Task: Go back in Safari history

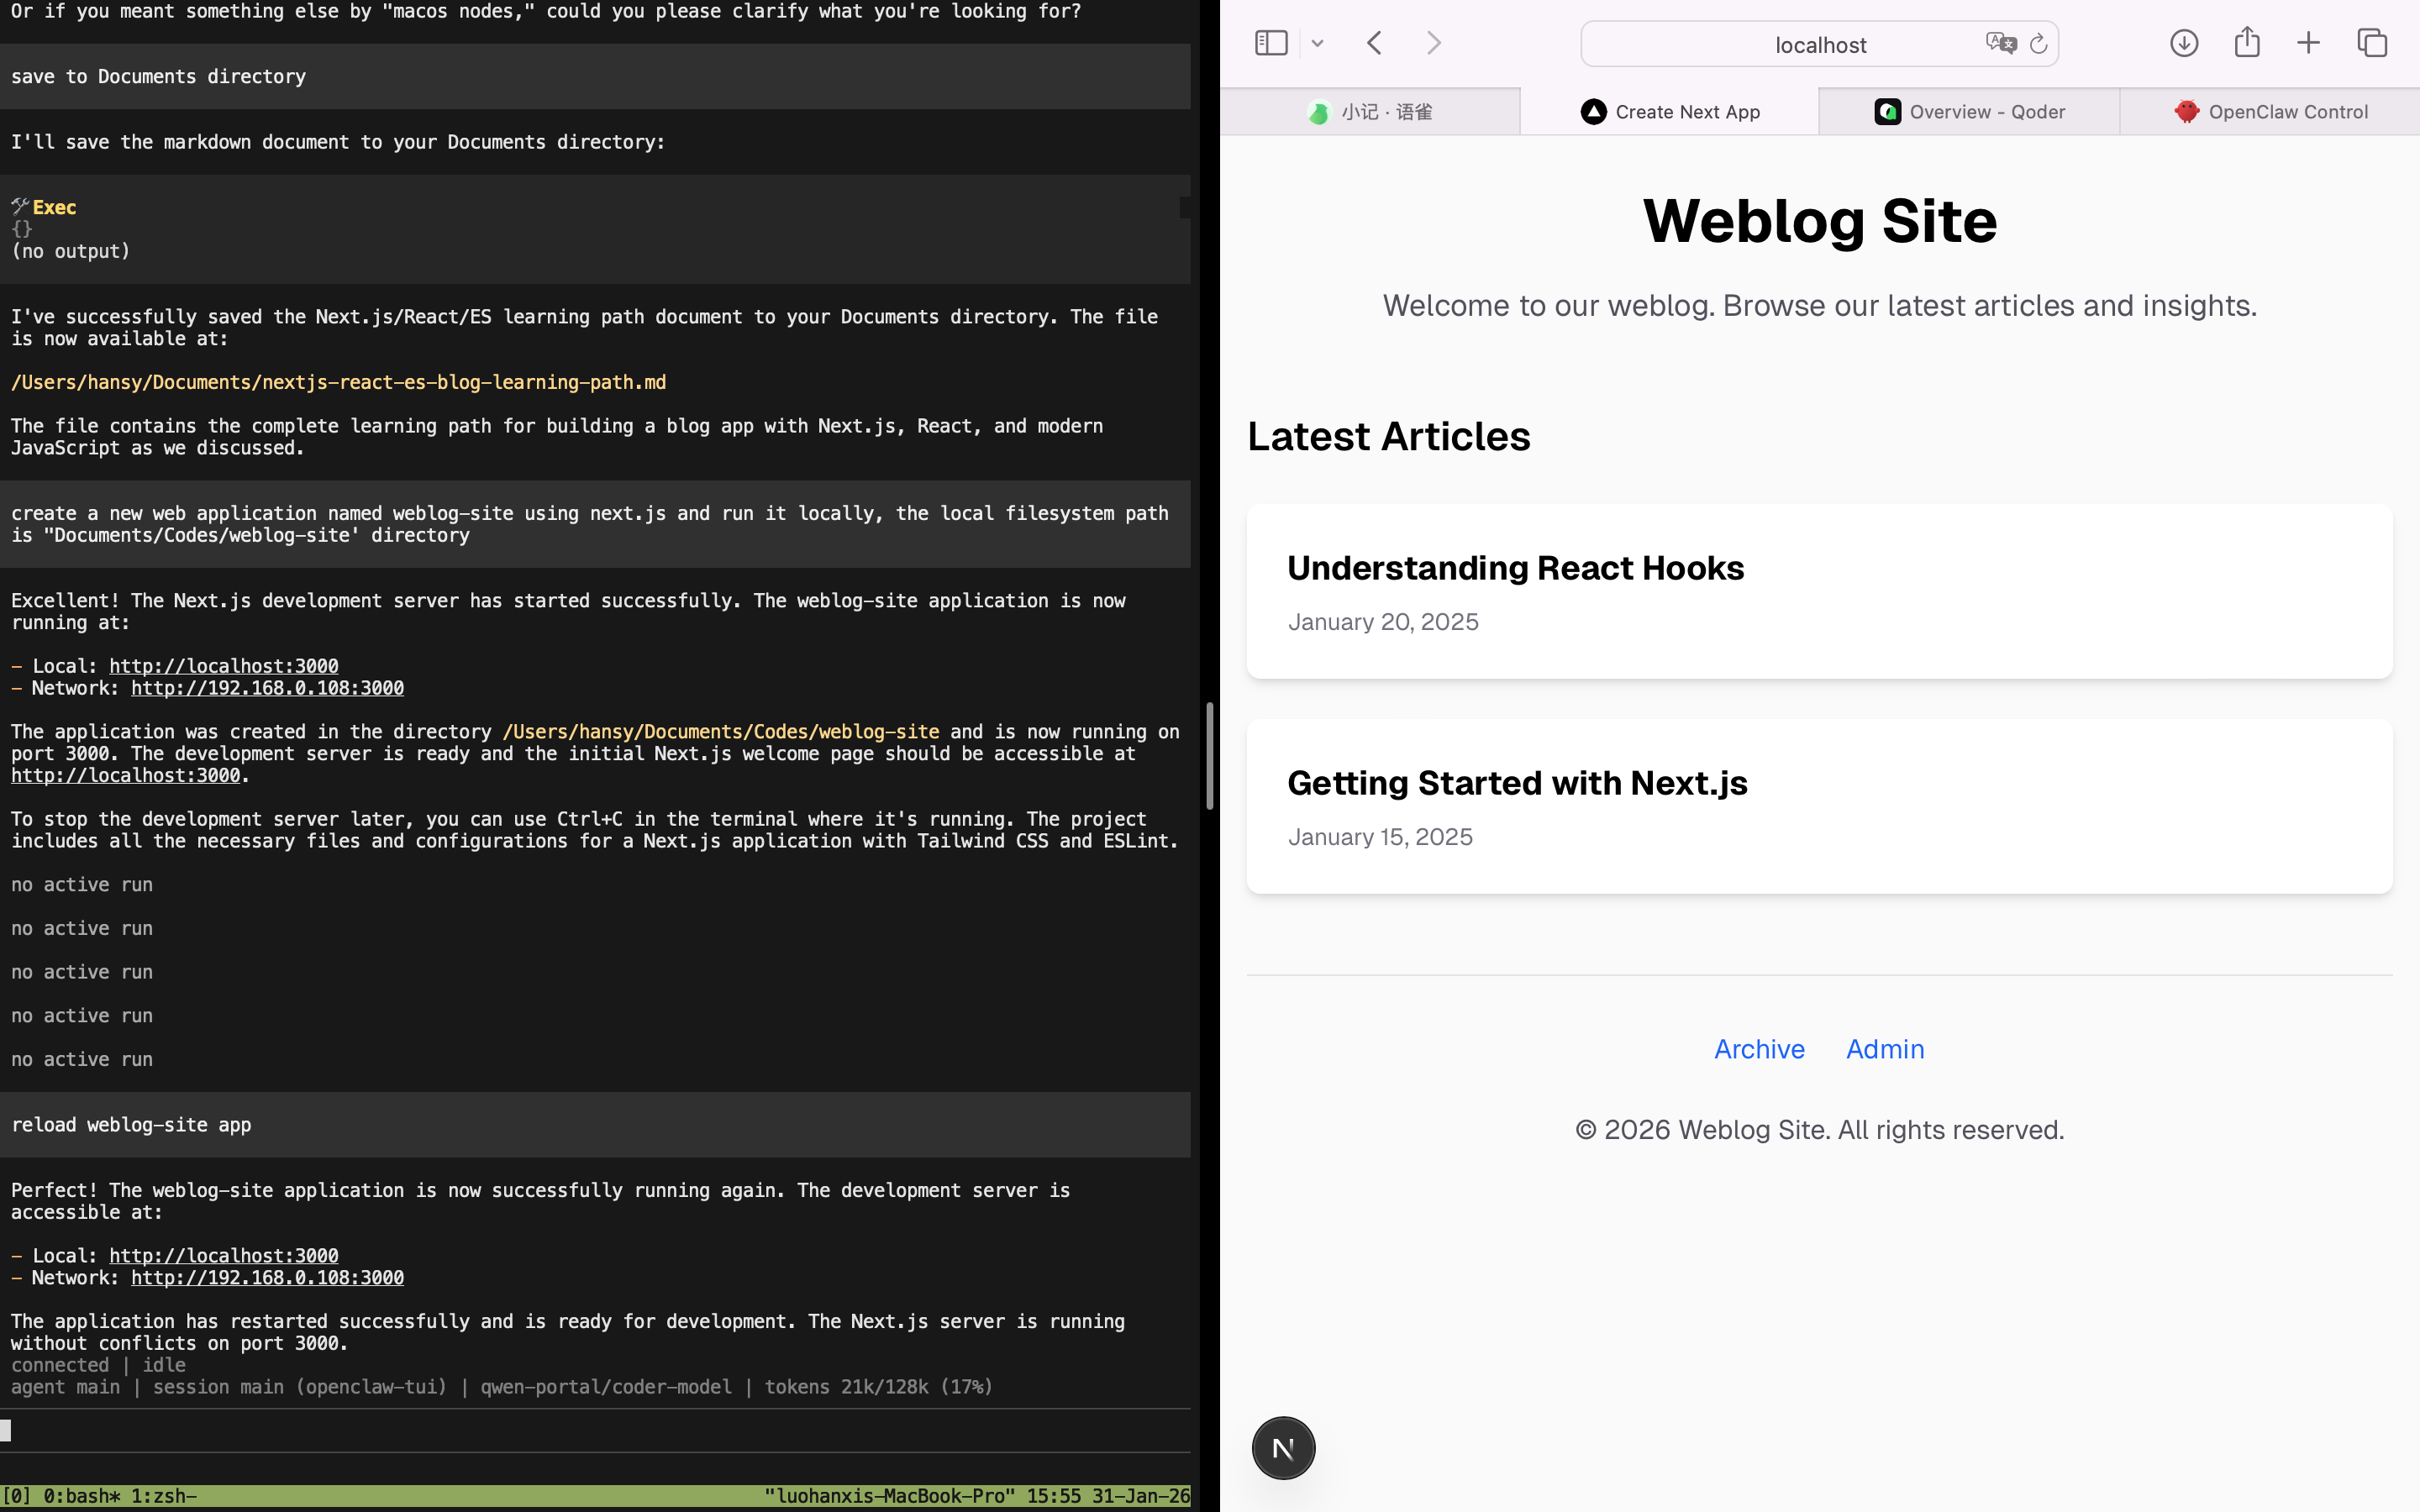Action: pyautogui.click(x=1375, y=43)
